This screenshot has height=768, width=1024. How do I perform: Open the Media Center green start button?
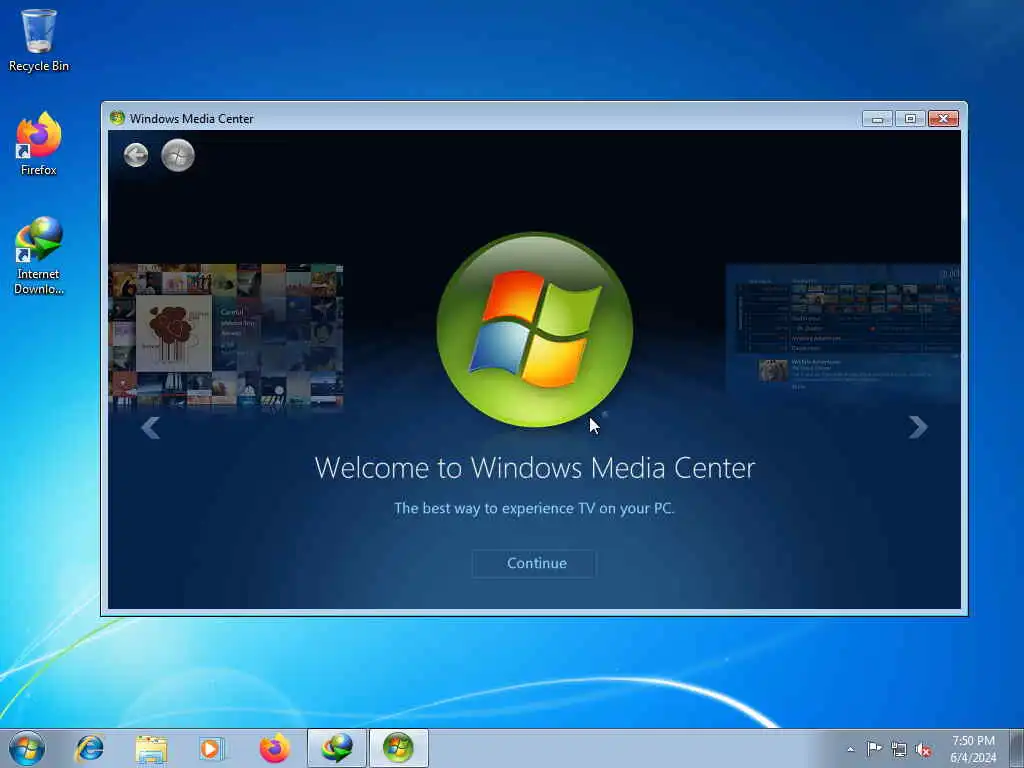tap(178, 155)
